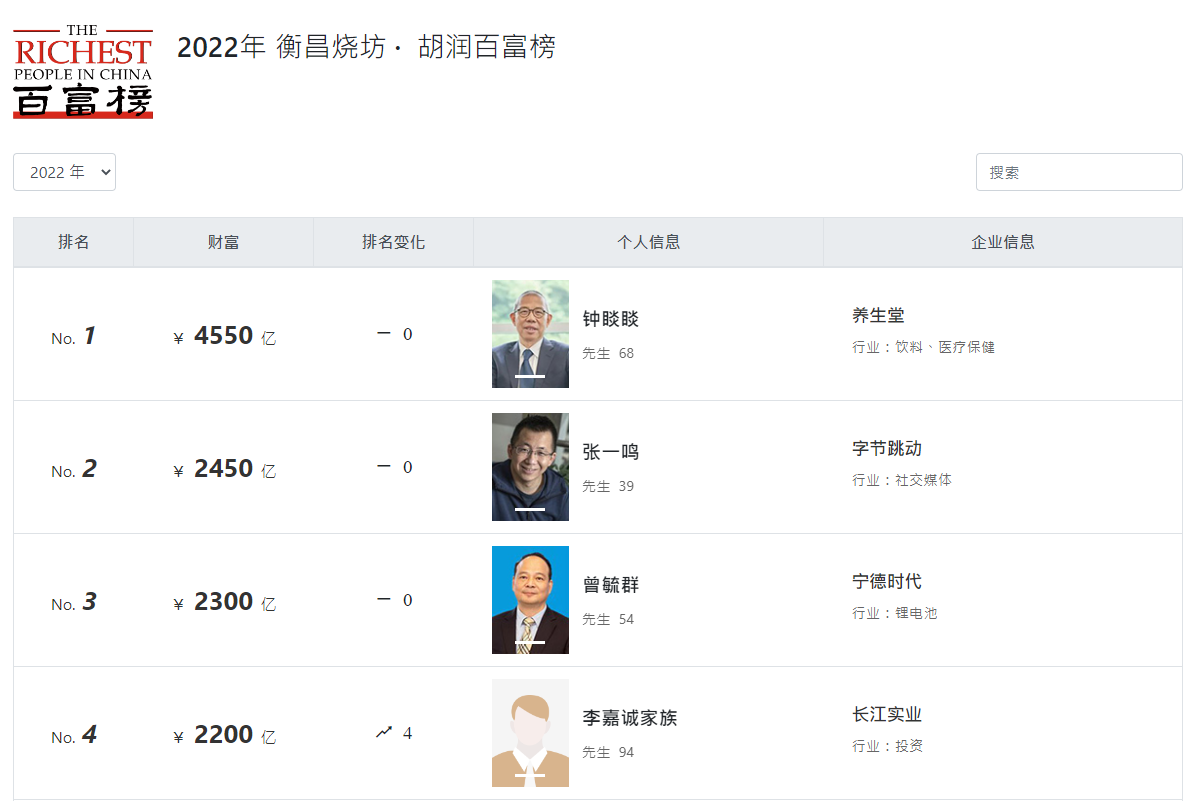This screenshot has height=801, width=1203.
Task: Click the rank-up arrow icon for 李嘉诚家族
Action: pos(384,733)
